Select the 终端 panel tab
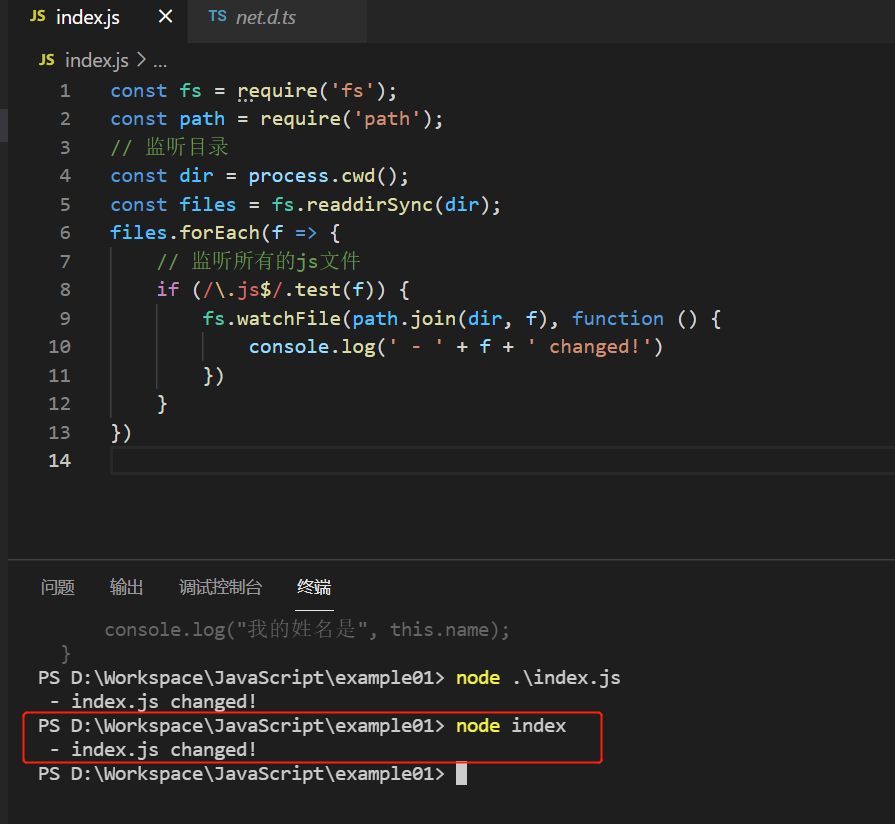 [x=314, y=587]
